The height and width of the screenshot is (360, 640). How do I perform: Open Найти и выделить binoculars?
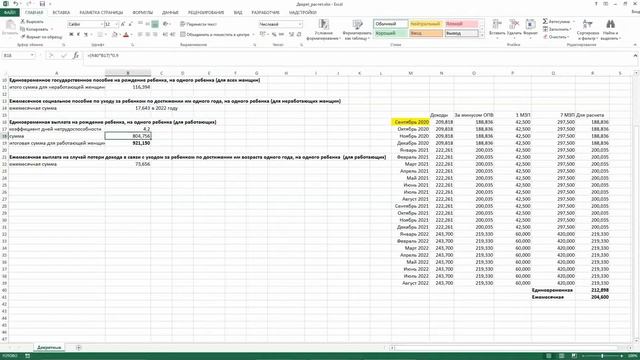coord(610,29)
